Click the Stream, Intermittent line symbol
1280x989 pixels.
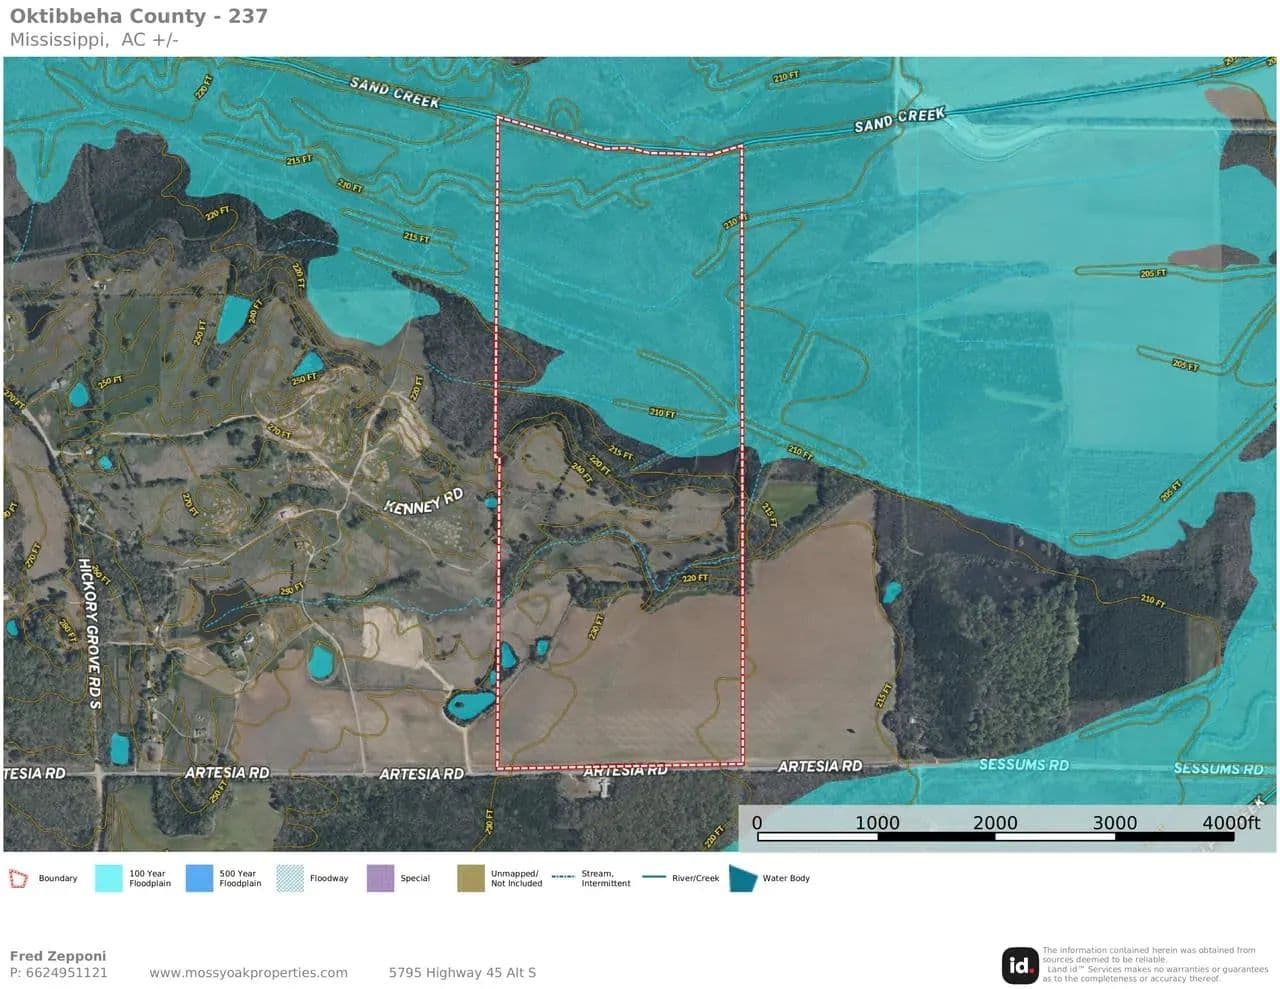pyautogui.click(x=563, y=877)
